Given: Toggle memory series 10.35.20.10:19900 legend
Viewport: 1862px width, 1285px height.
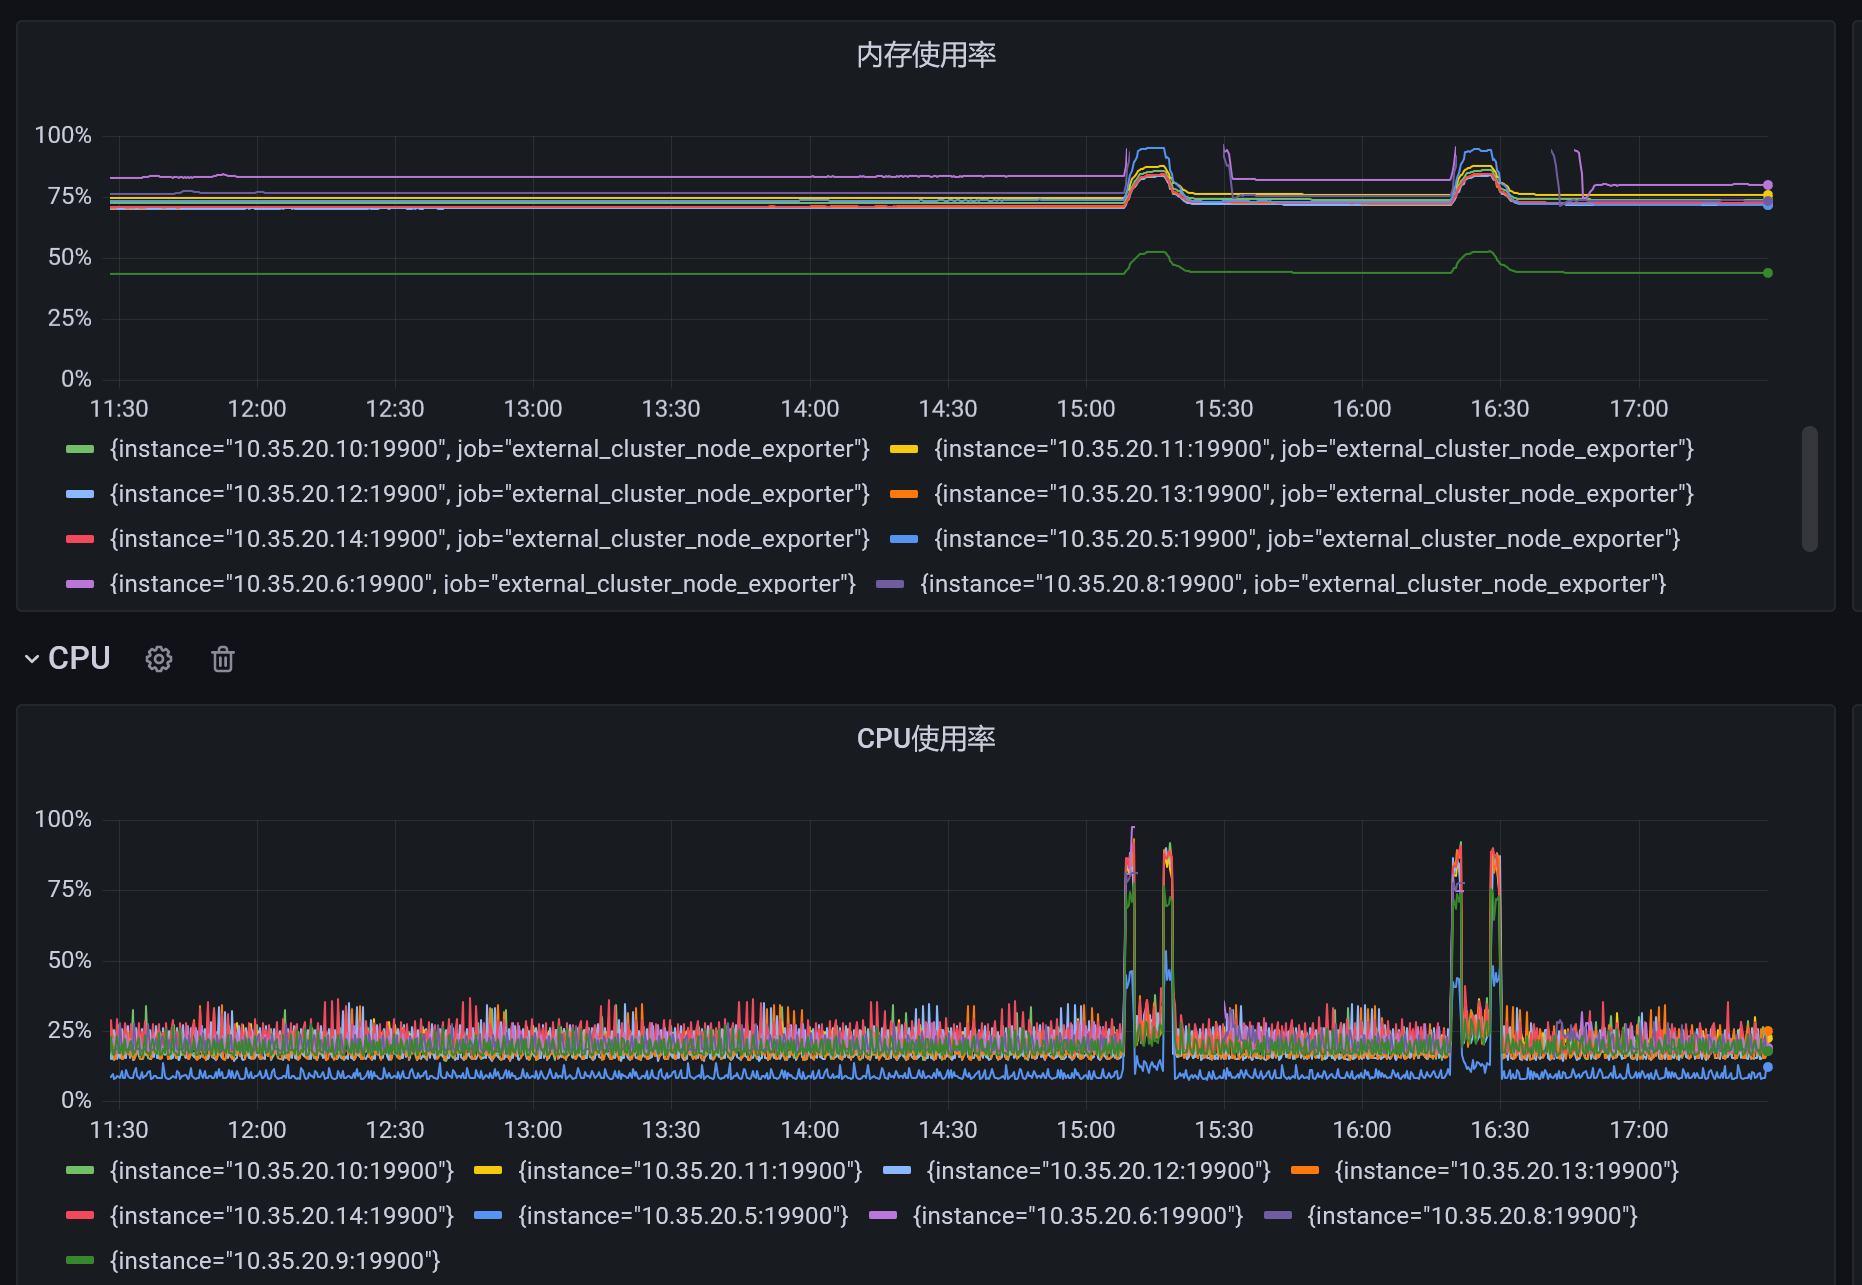Looking at the screenshot, I should point(490,449).
